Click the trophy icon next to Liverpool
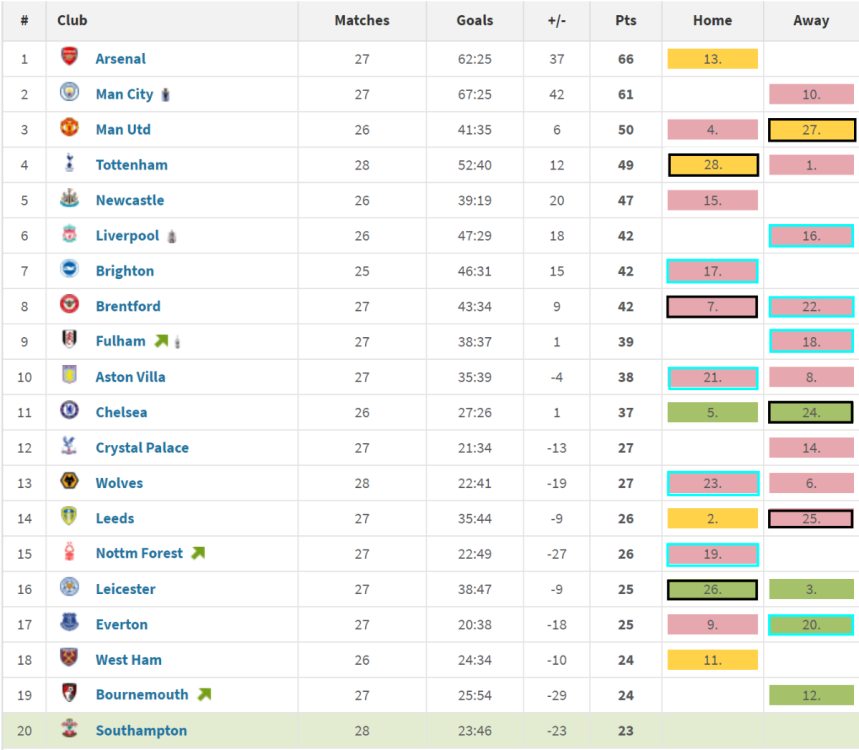Image resolution: width=859 pixels, height=750 pixels. point(172,236)
